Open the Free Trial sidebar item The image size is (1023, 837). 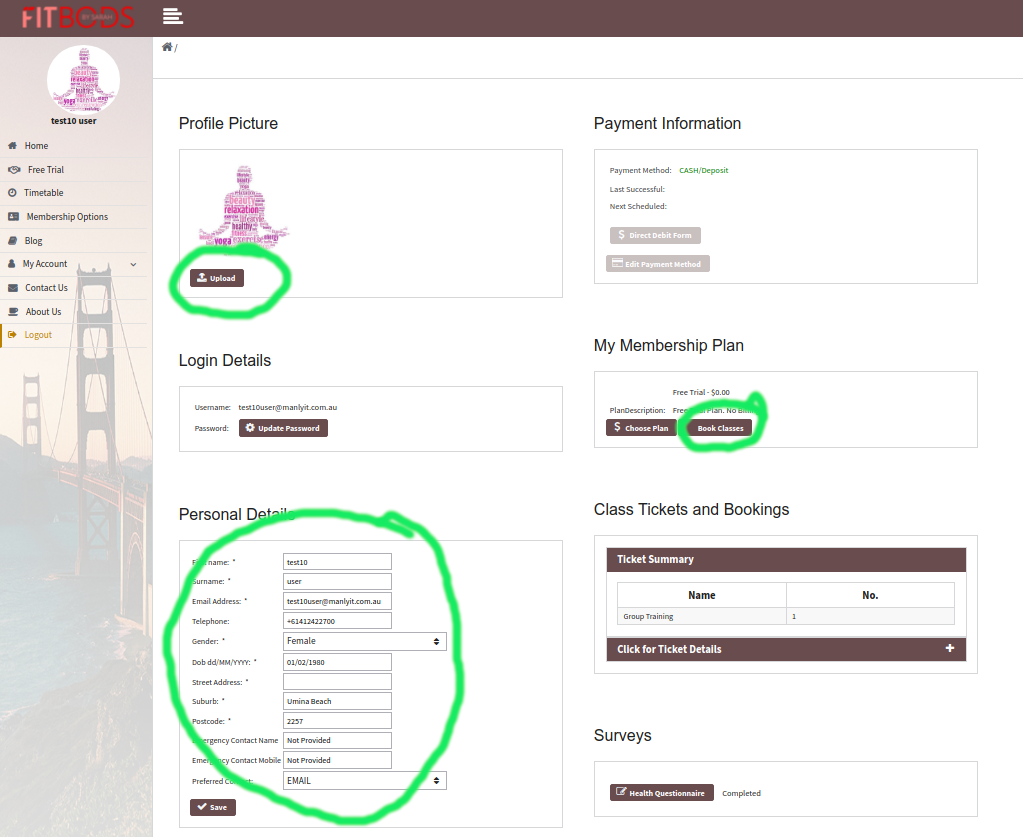[45, 170]
